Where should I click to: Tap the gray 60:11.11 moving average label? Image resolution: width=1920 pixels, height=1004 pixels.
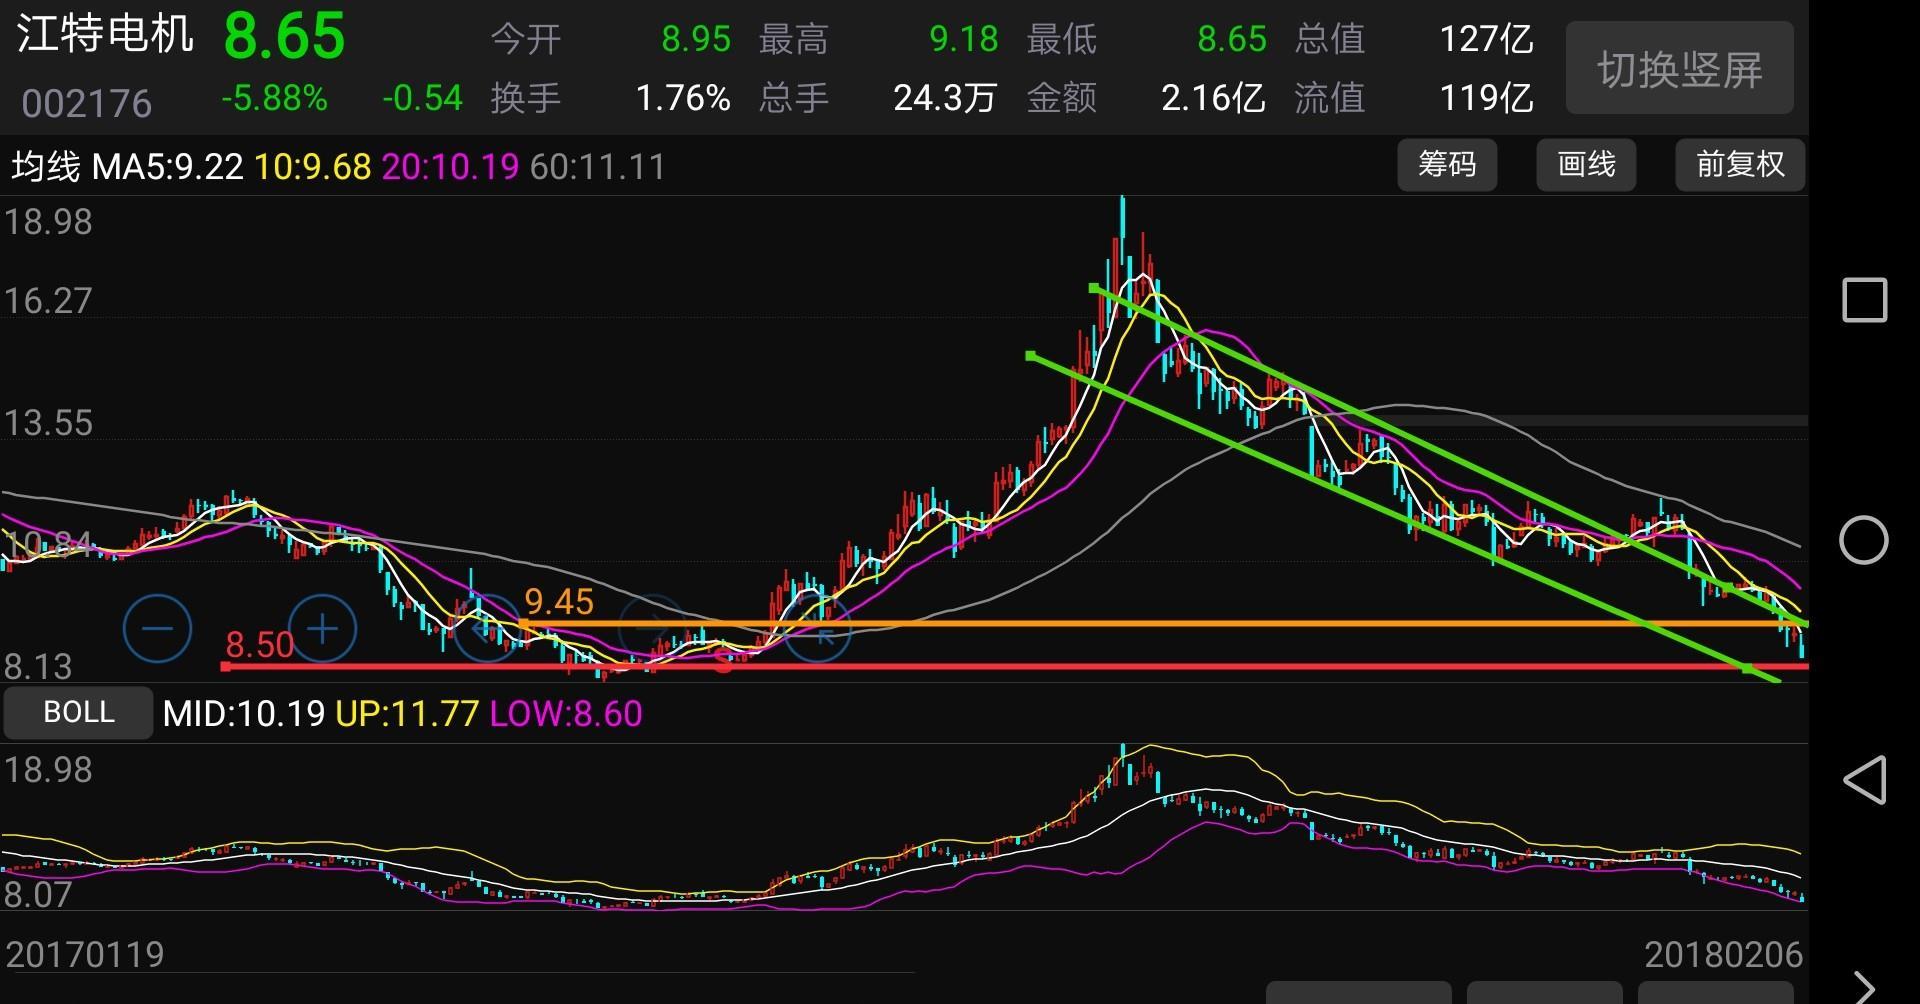(598, 166)
